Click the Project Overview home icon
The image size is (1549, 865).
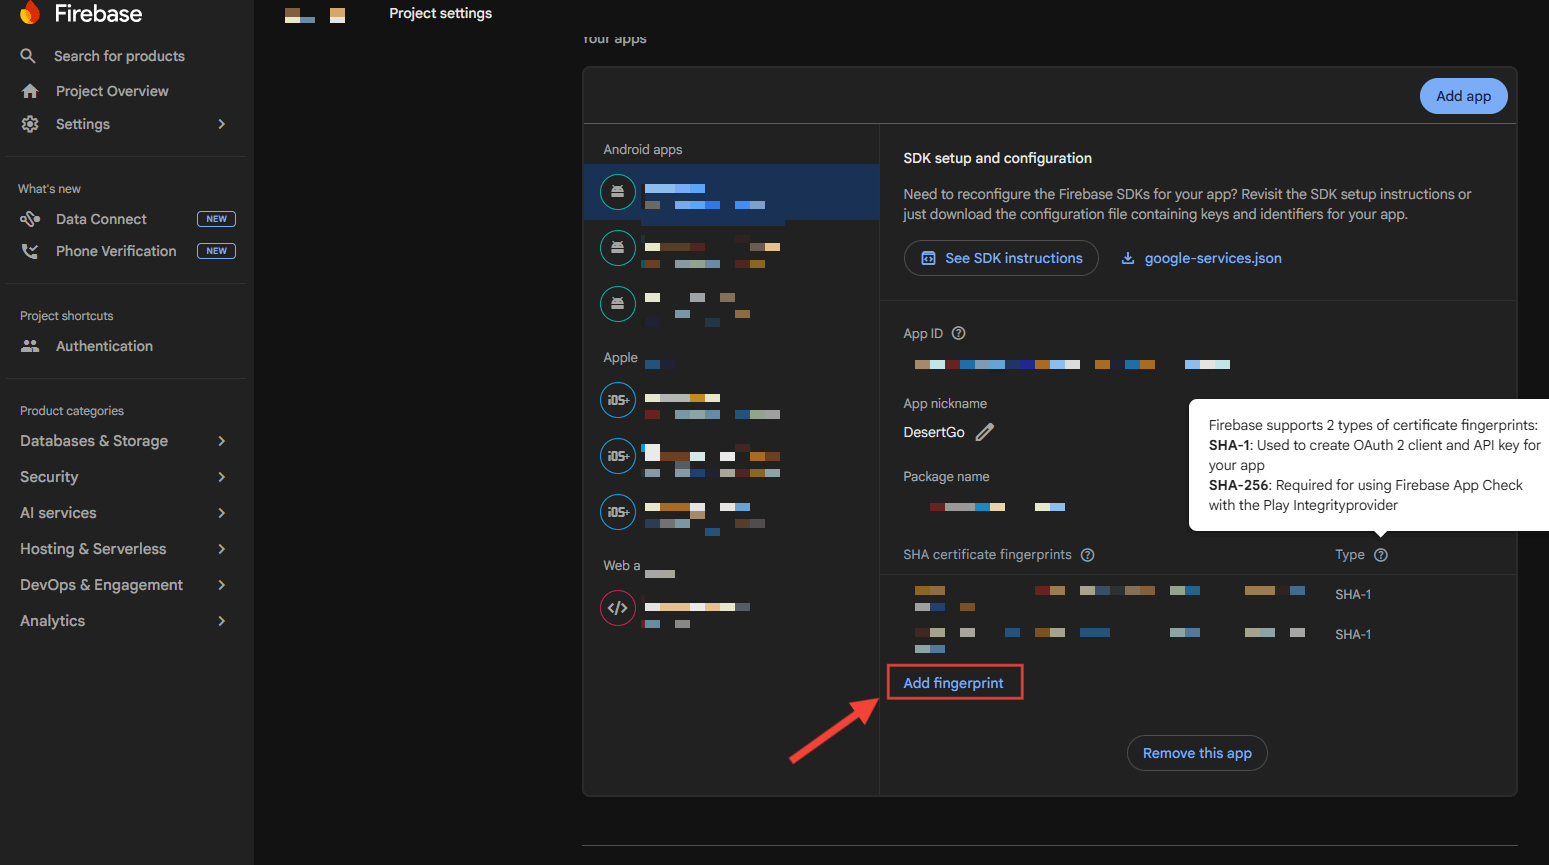pyautogui.click(x=30, y=91)
